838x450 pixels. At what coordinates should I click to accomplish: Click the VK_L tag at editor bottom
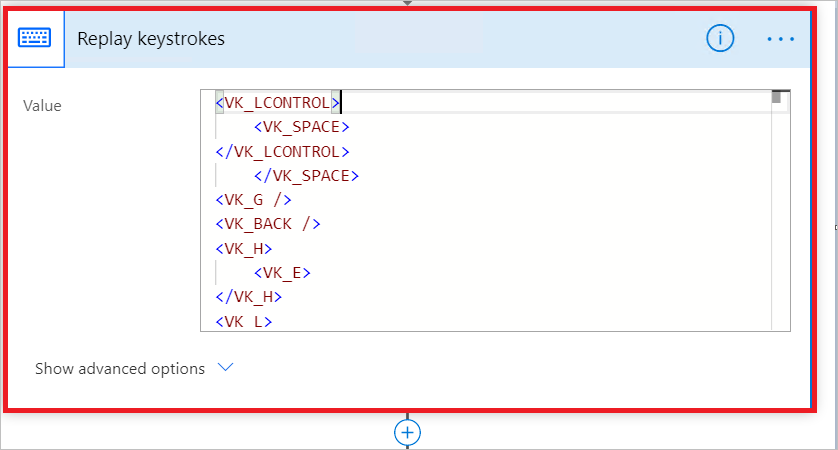pyautogui.click(x=244, y=321)
